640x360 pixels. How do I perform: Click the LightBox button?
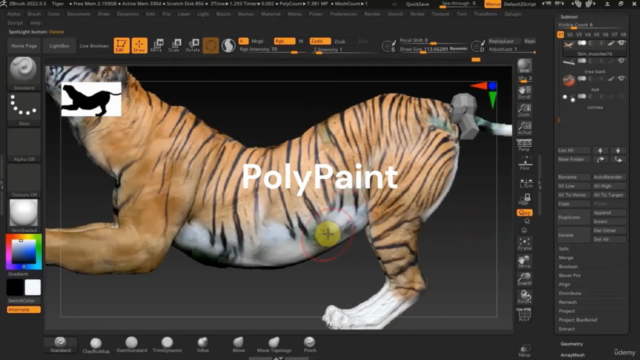click(x=59, y=46)
